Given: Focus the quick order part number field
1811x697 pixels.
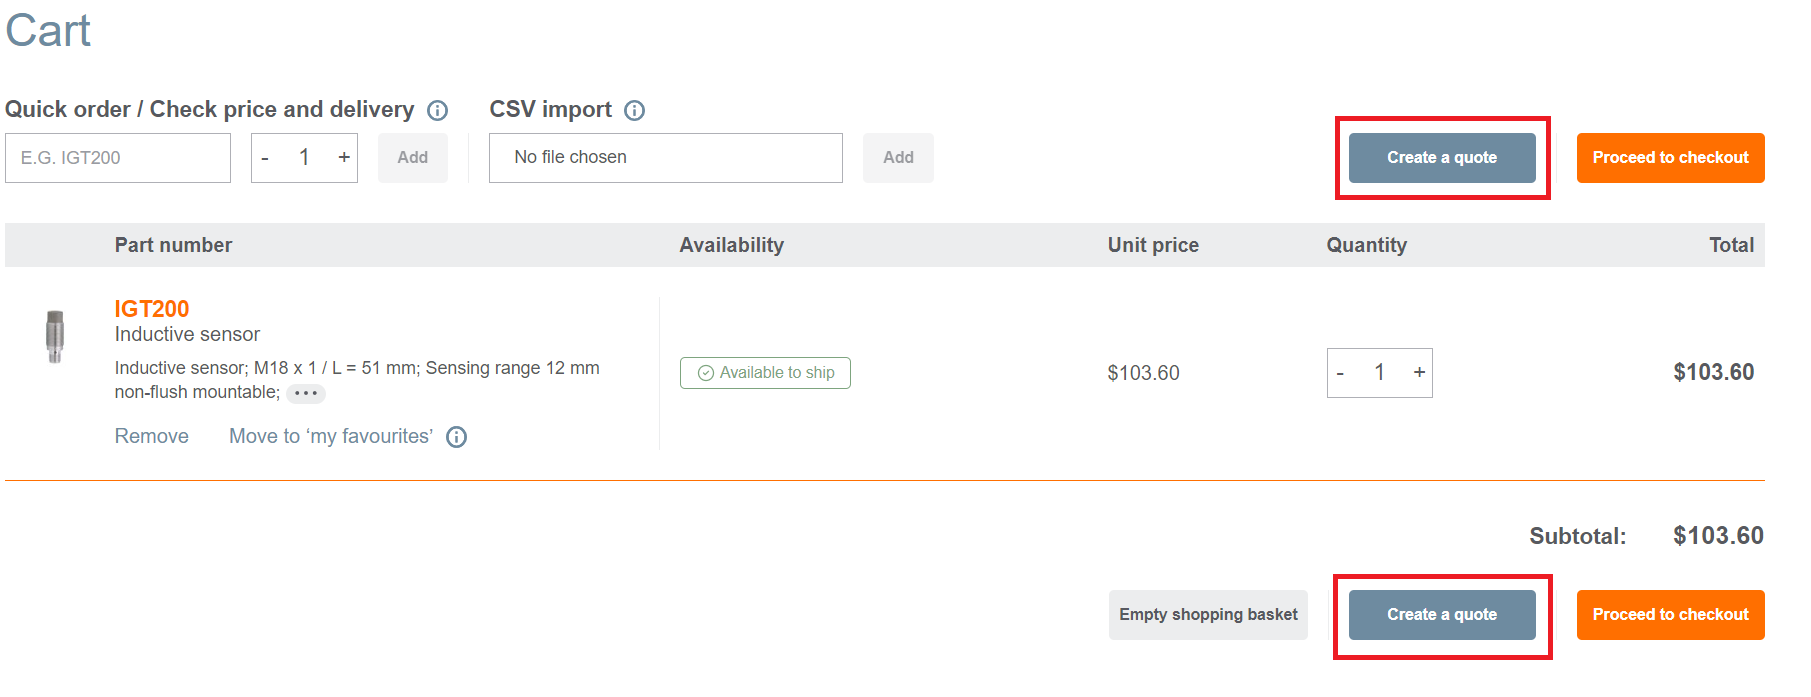Looking at the screenshot, I should [x=118, y=158].
